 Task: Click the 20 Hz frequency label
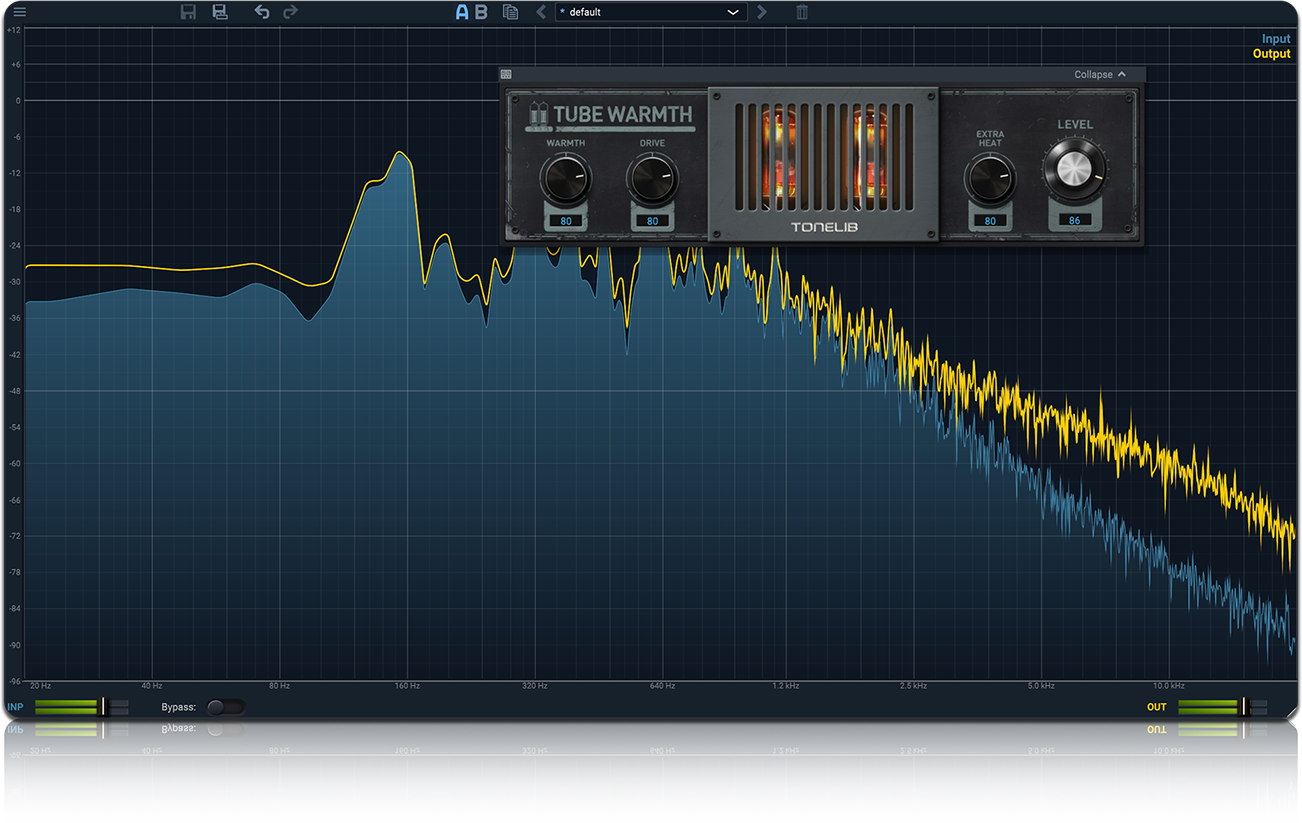(41, 686)
